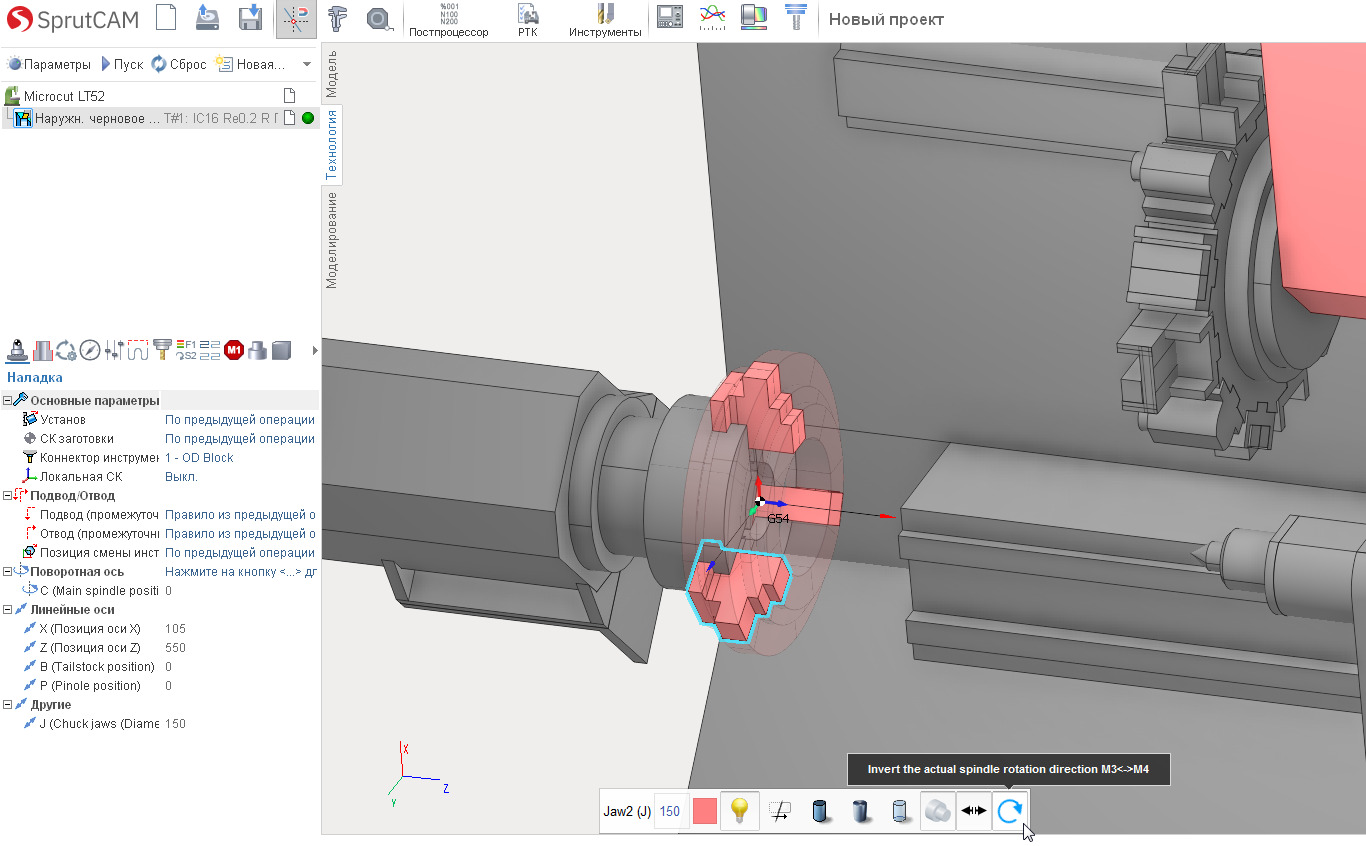
Task: Create a new project with blank page icon
Action: tap(166, 18)
